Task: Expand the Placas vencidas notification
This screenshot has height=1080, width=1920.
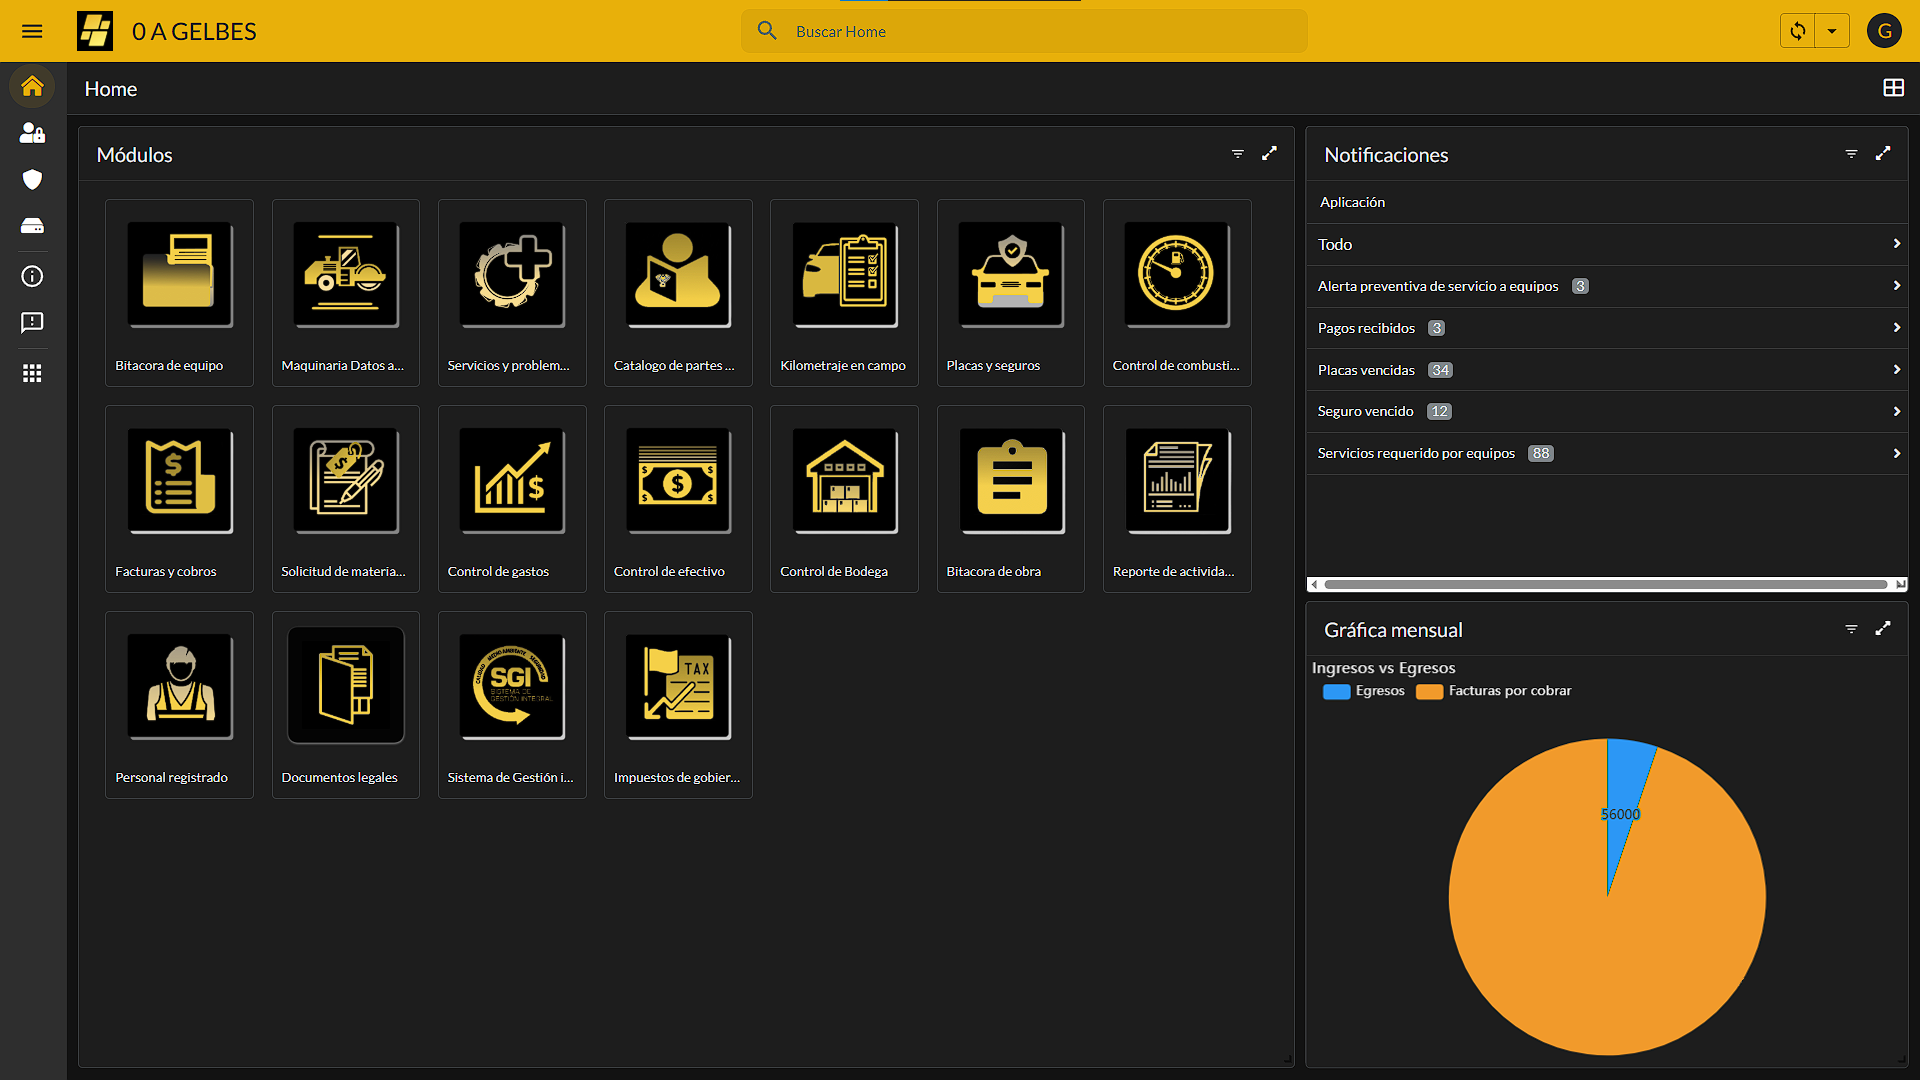Action: [1896, 369]
